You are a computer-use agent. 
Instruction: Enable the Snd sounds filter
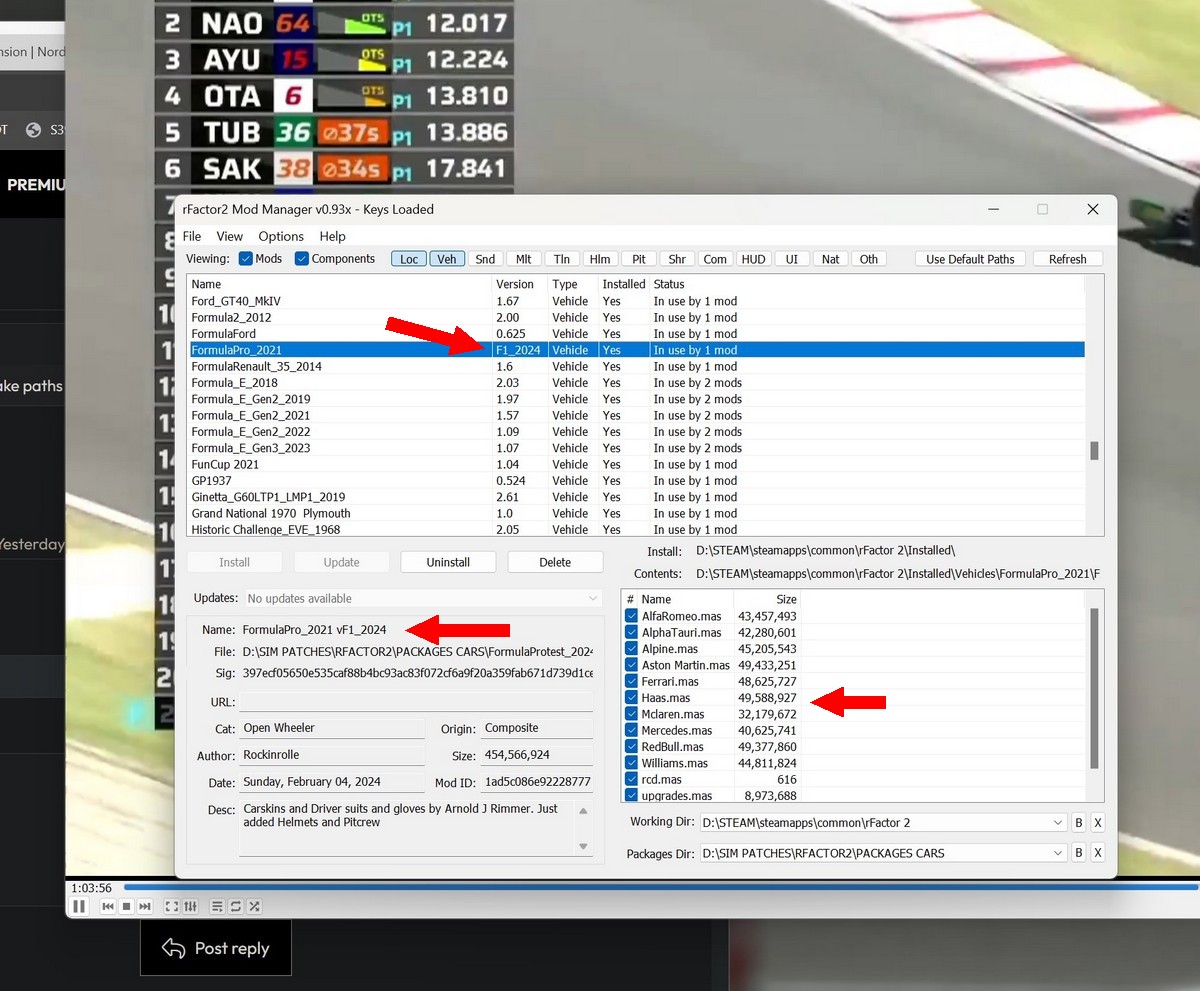[485, 259]
